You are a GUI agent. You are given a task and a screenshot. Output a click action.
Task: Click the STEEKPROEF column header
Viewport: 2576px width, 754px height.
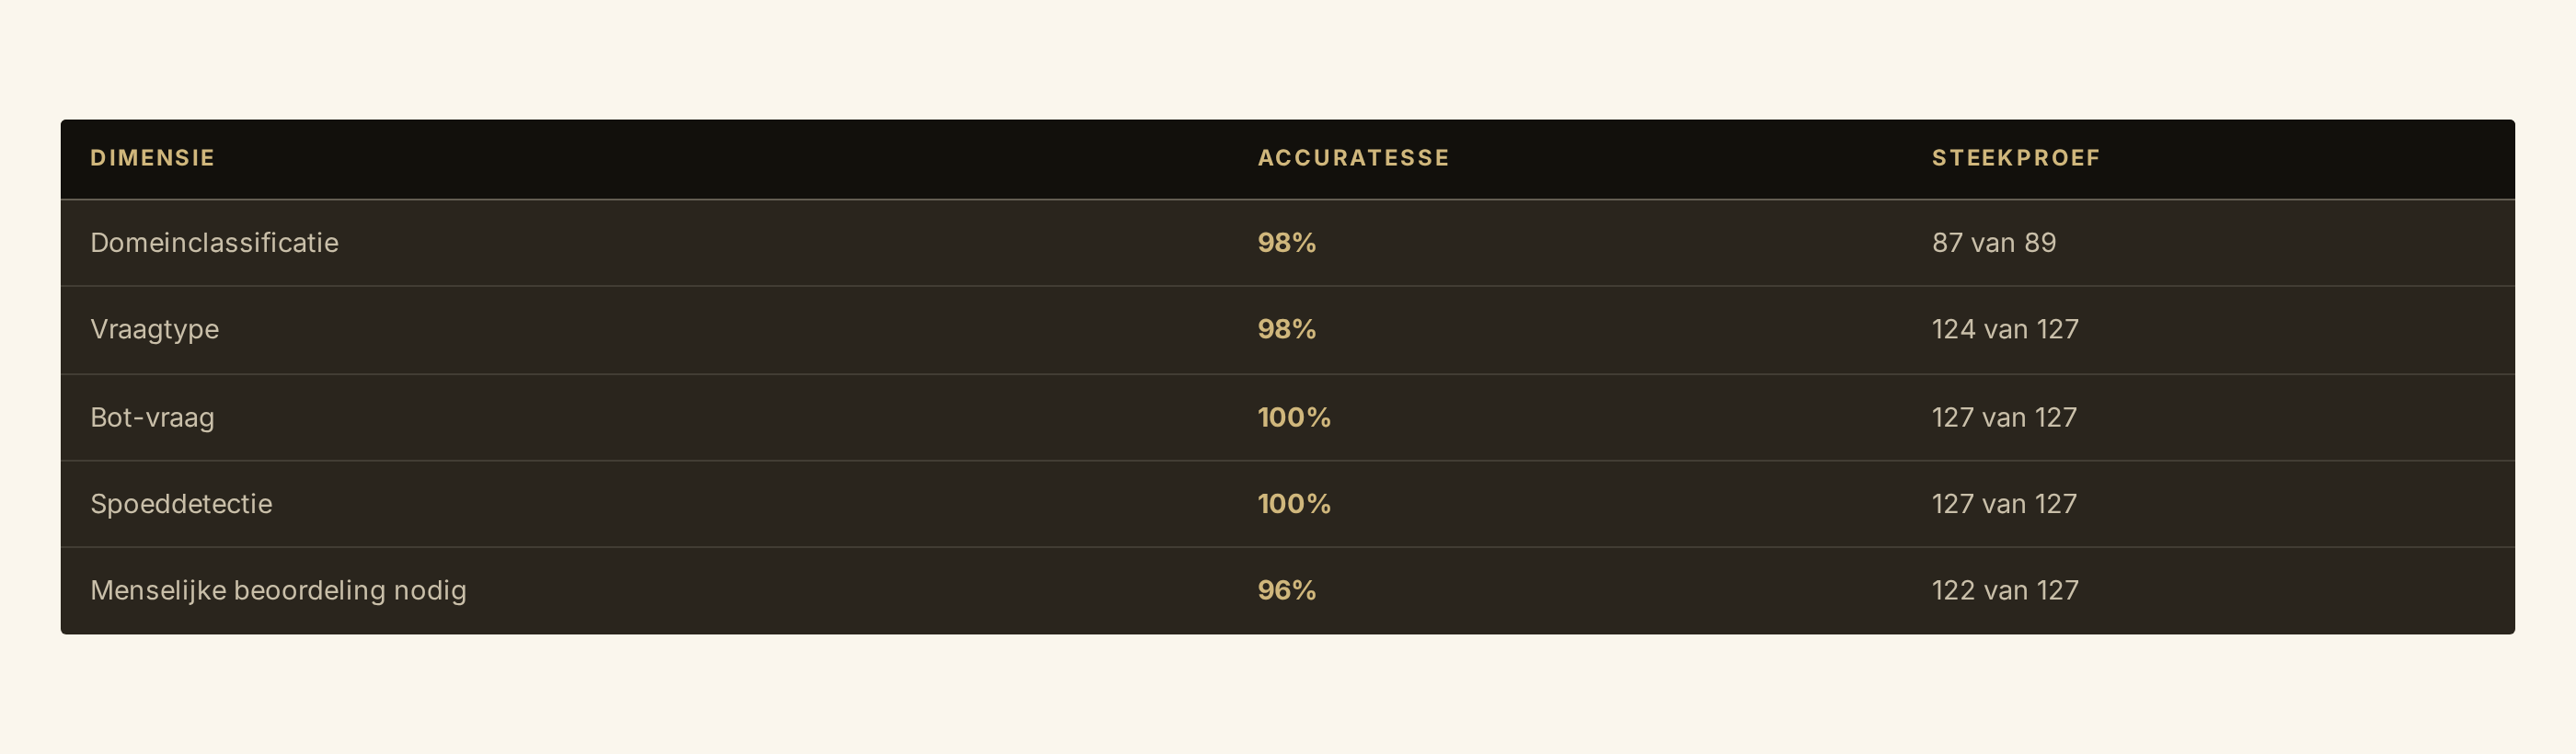coord(2015,158)
